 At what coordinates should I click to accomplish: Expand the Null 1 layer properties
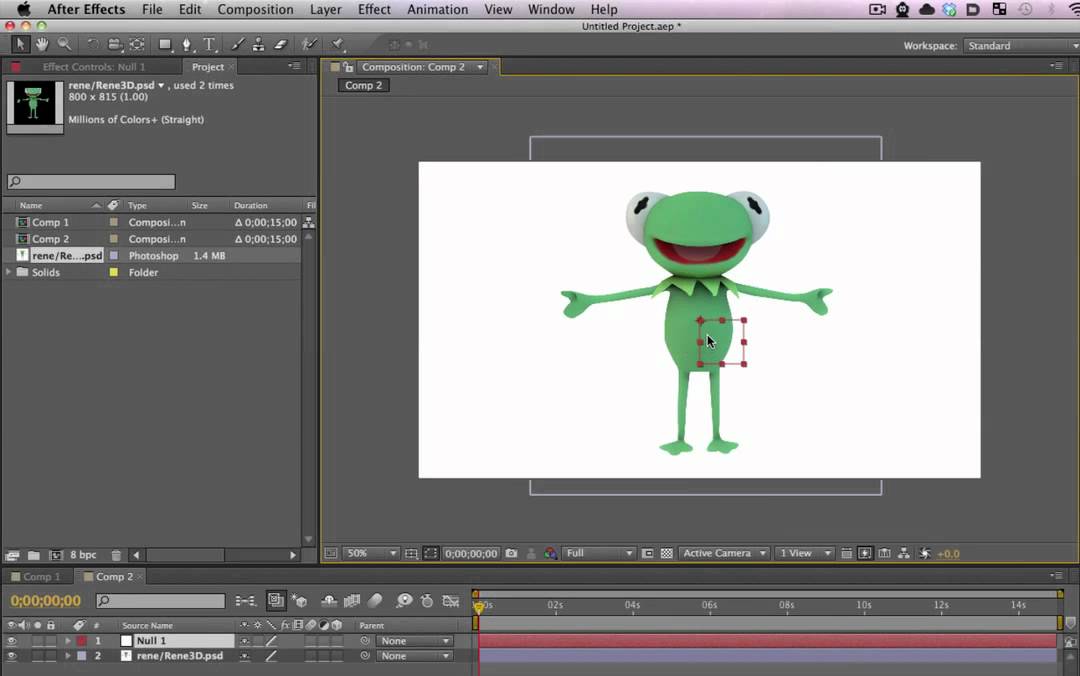coord(68,641)
